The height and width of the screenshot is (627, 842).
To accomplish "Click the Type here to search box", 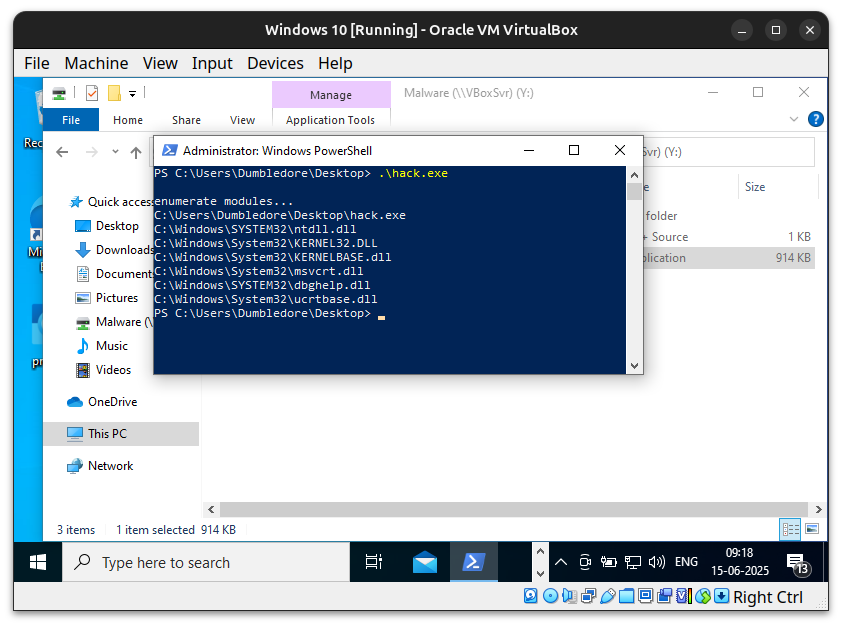I will click(206, 562).
